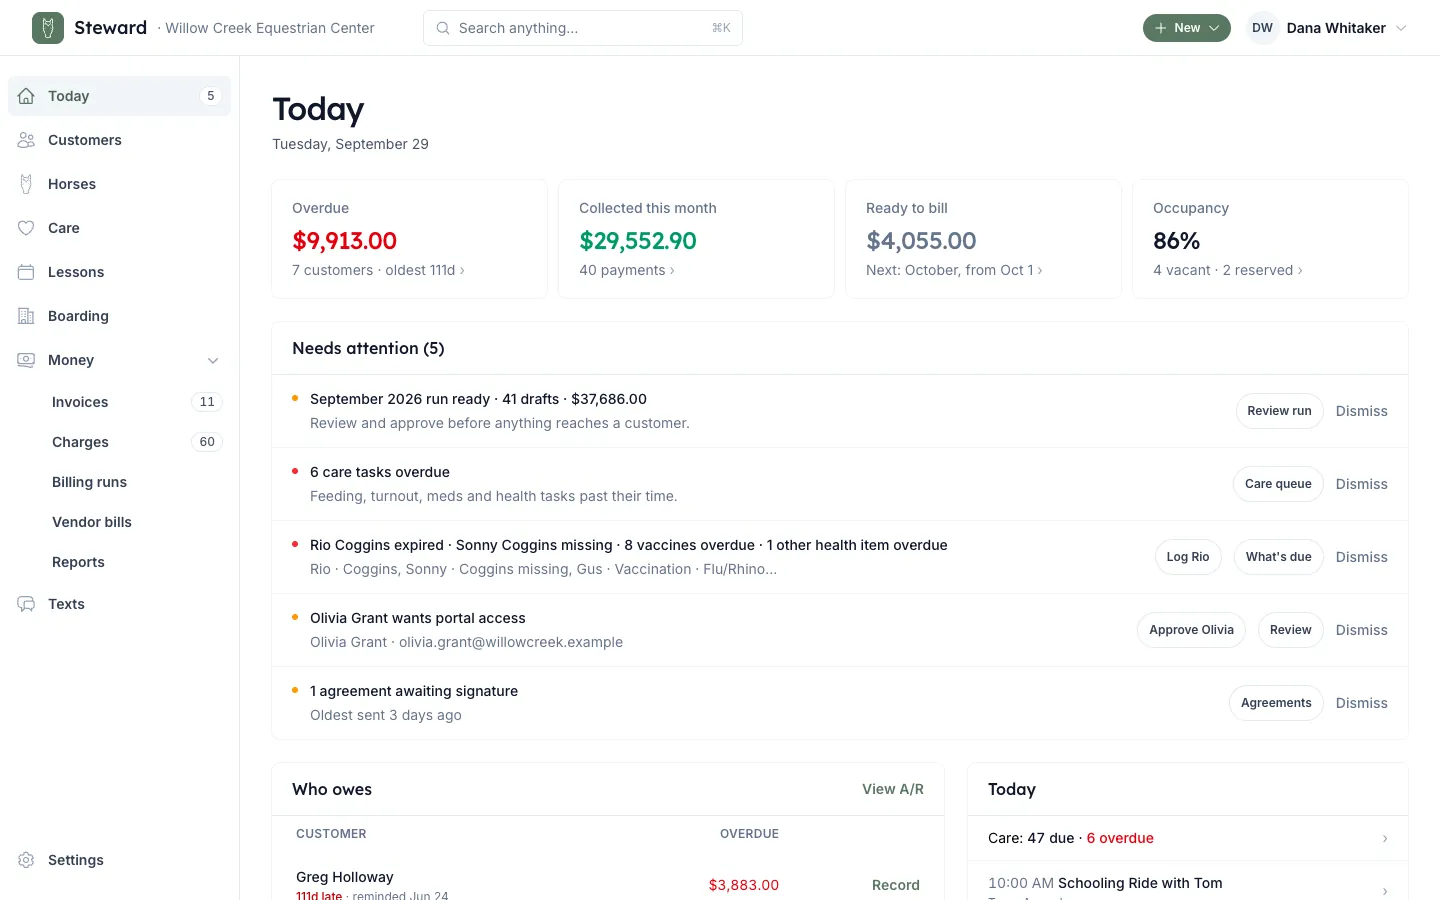Click the Log Rio button
The image size is (1440, 900).
1188,557
